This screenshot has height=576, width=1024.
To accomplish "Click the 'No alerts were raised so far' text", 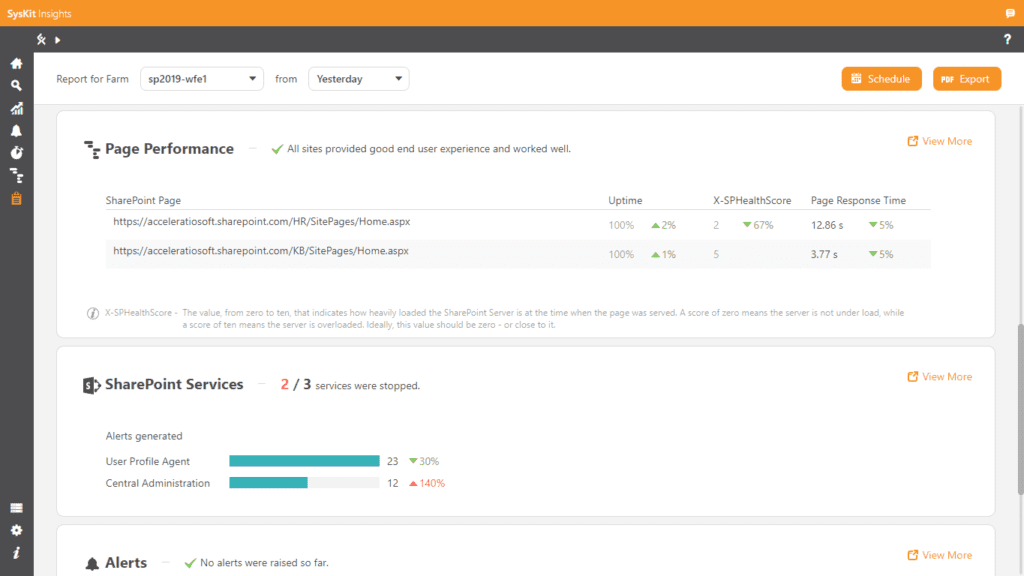I will coord(264,563).
